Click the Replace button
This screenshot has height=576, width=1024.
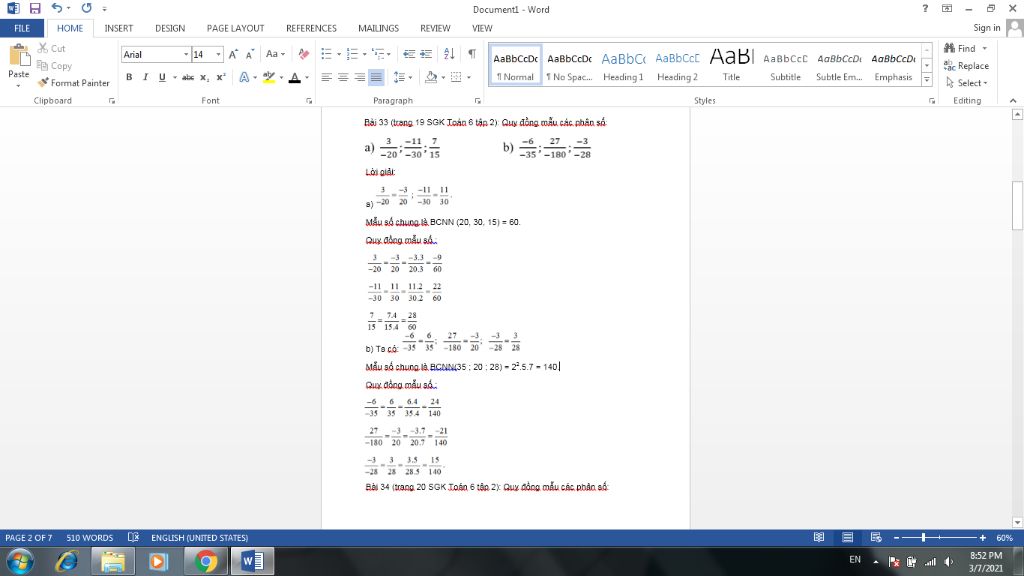click(x=966, y=66)
